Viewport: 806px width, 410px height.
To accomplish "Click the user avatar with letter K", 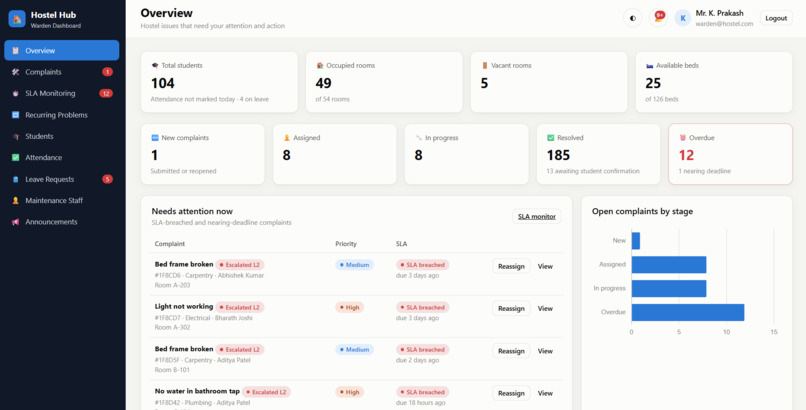I will click(x=683, y=18).
